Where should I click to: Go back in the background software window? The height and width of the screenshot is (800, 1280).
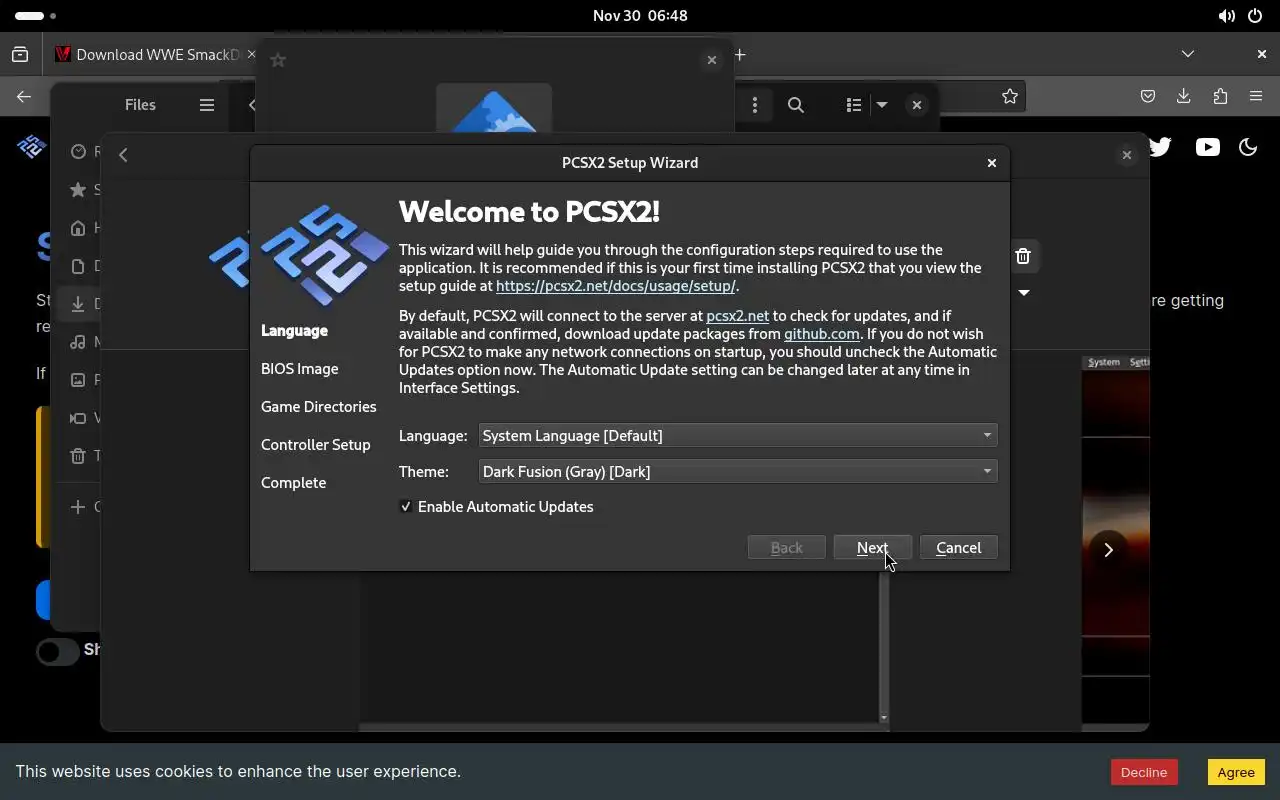[x=123, y=155]
